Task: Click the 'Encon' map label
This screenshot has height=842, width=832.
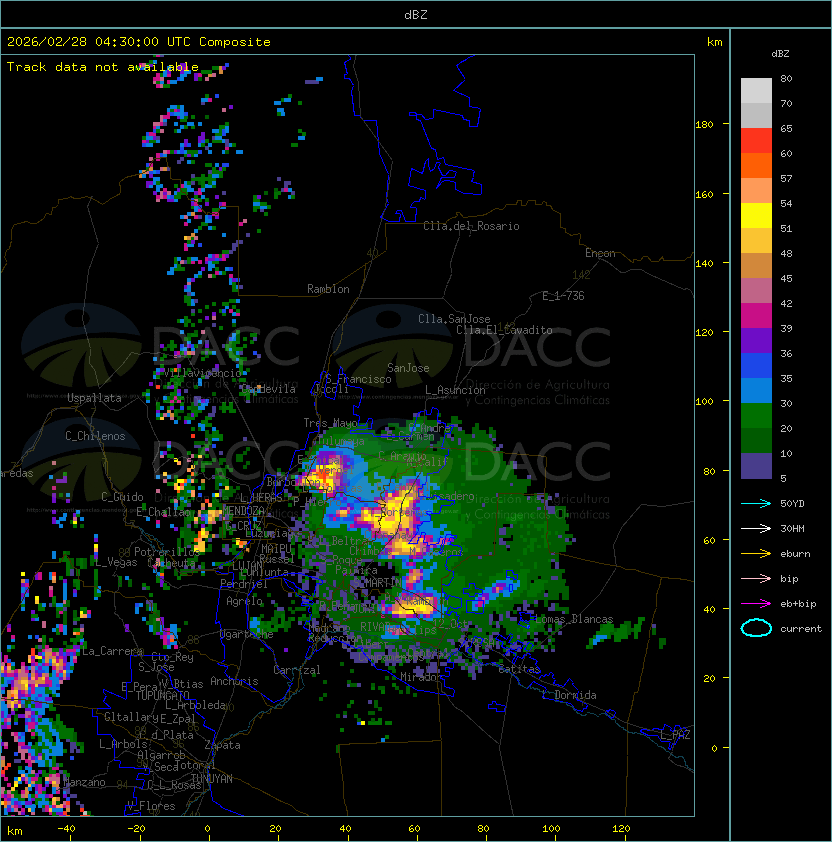Action: [600, 253]
